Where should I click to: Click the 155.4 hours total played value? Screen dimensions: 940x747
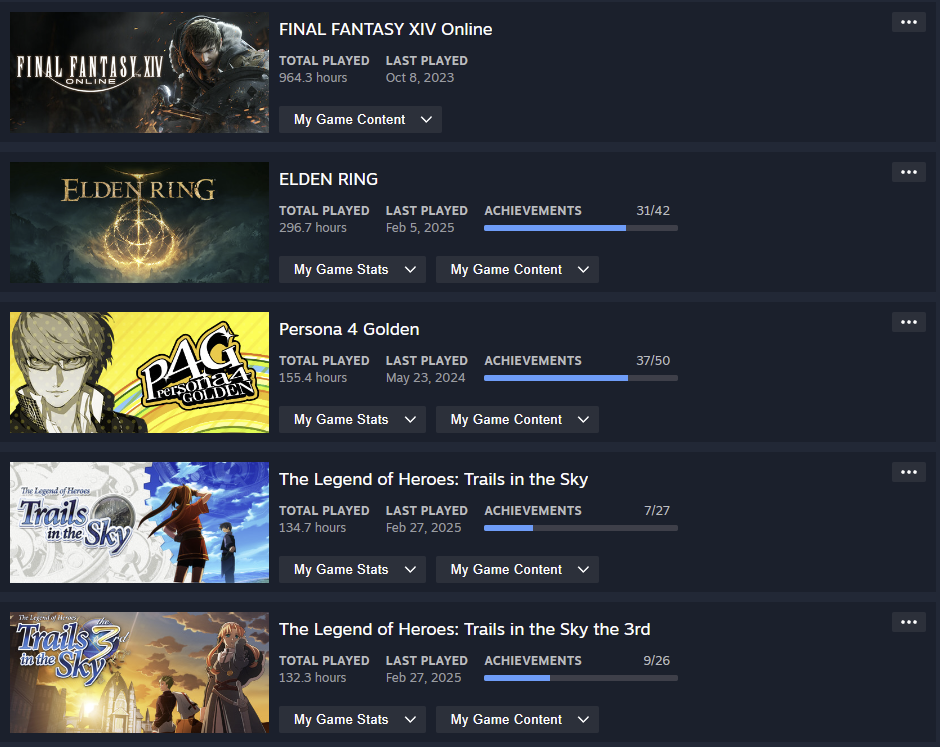tap(313, 377)
